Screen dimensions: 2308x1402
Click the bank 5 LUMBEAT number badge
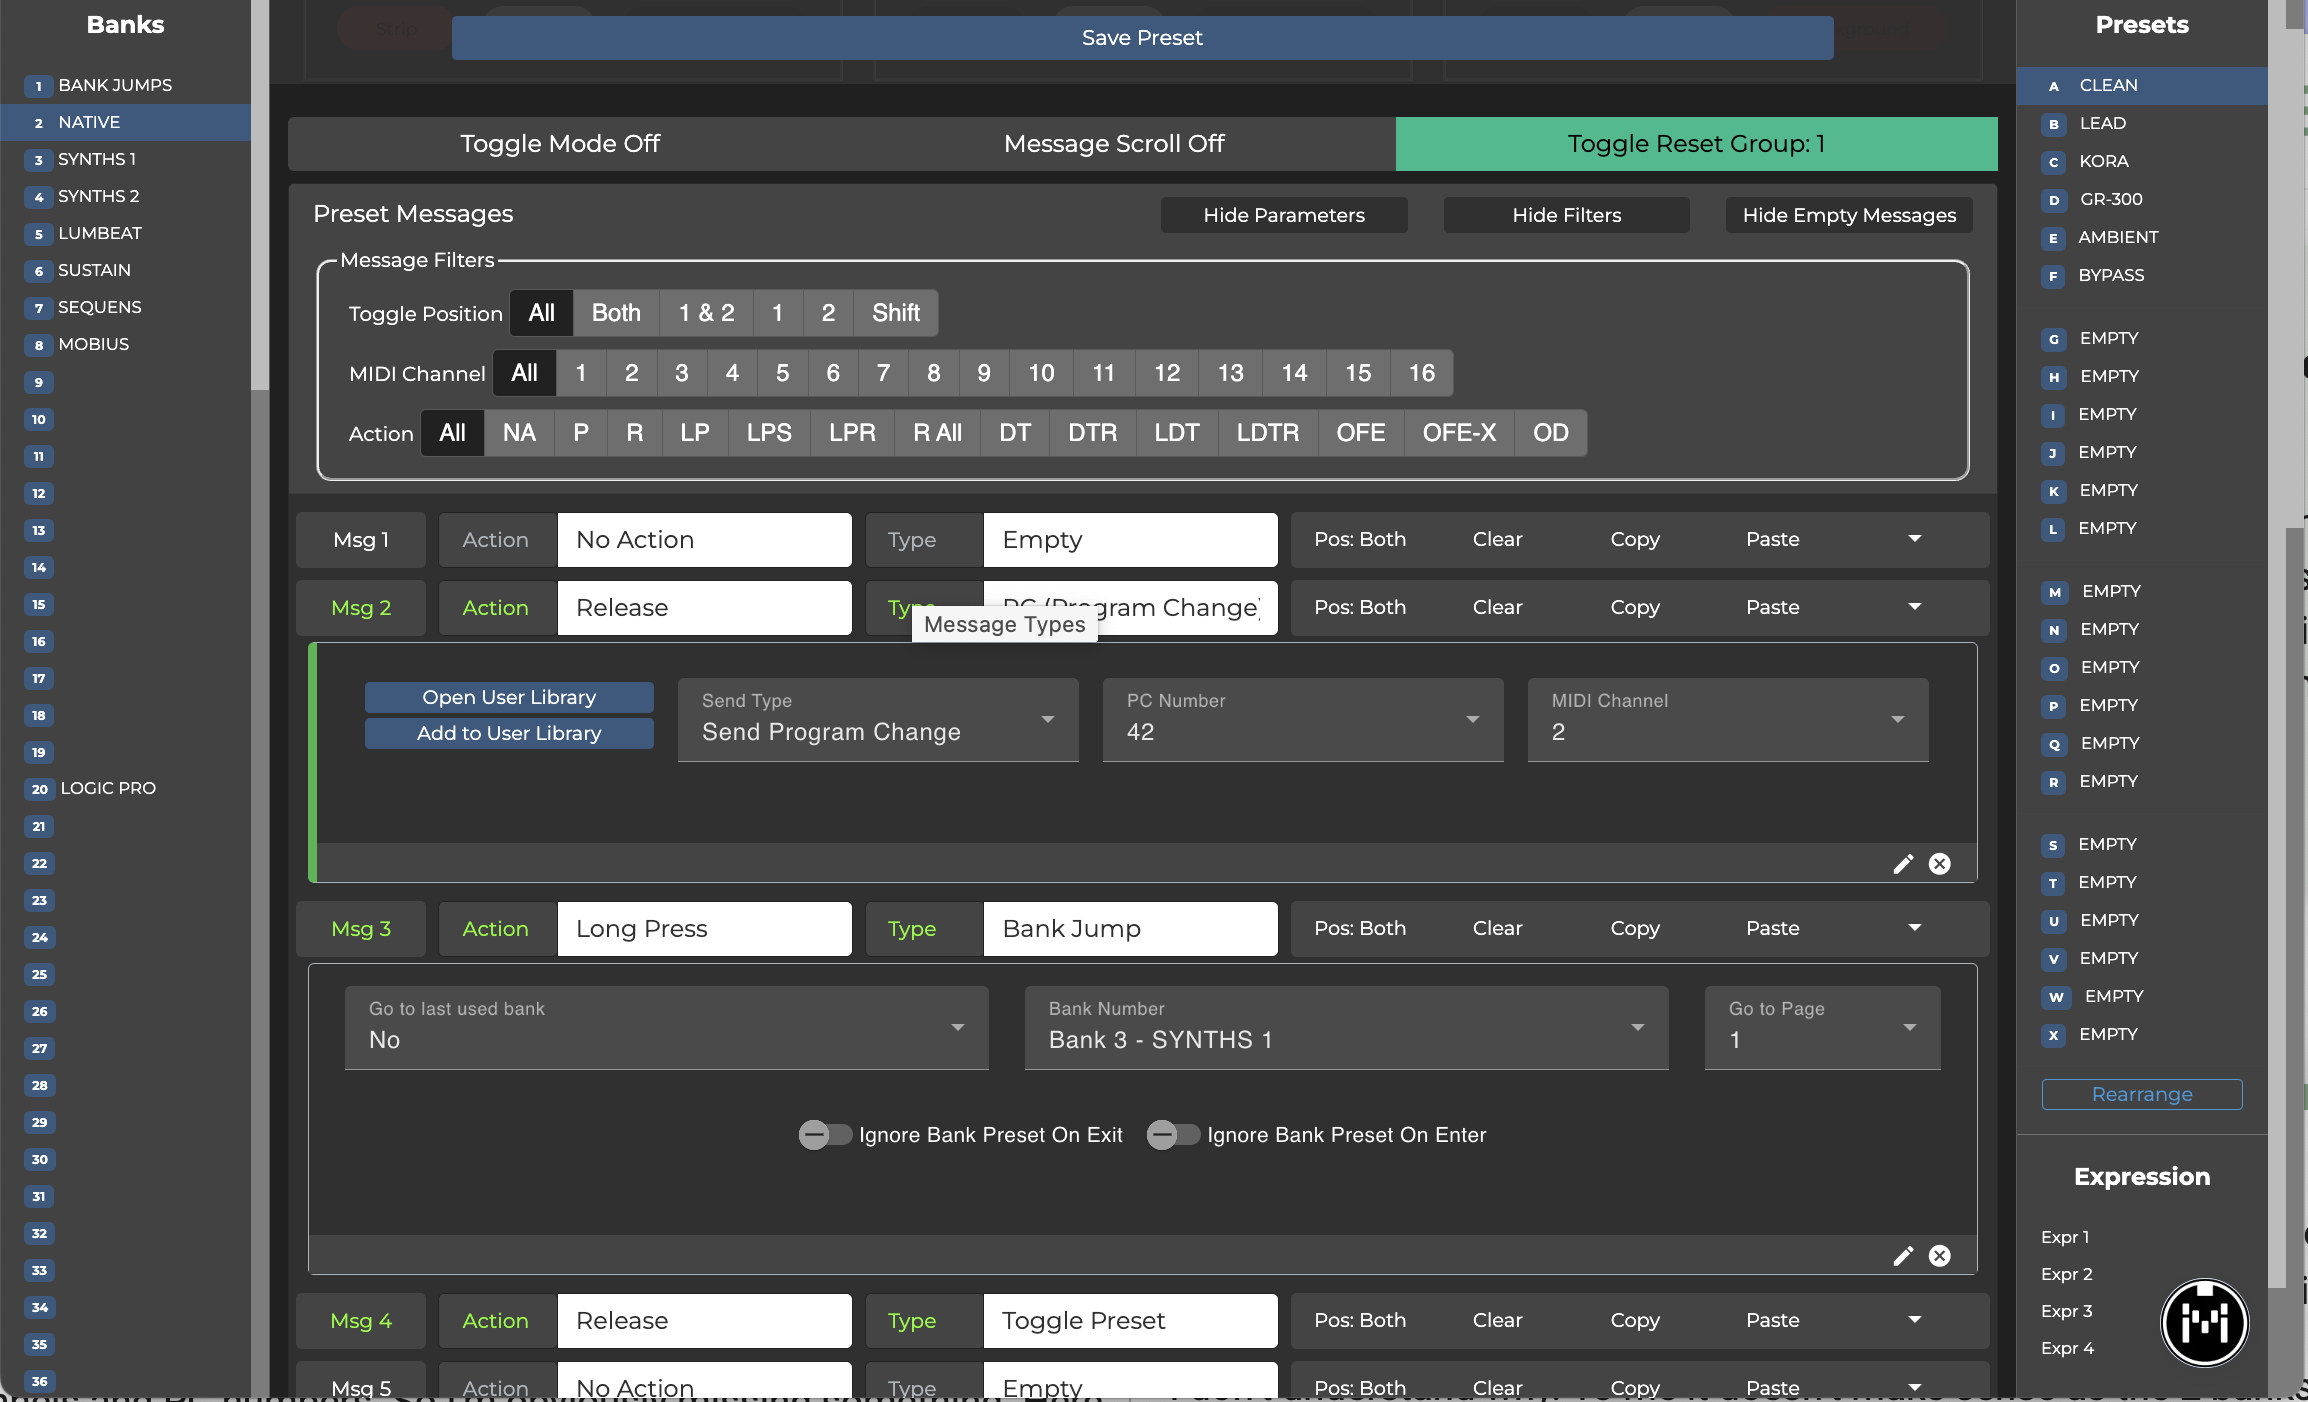point(39,234)
